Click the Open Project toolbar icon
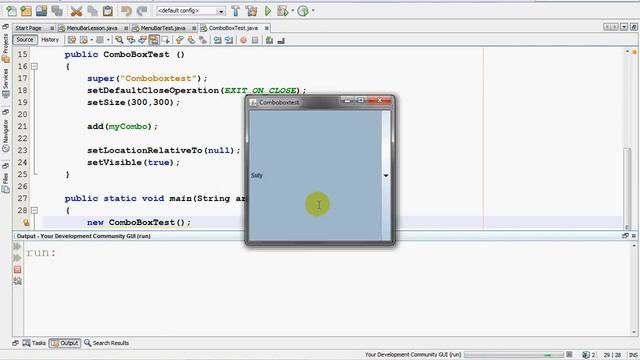Image resolution: width=640 pixels, height=360 pixels. (41, 11)
